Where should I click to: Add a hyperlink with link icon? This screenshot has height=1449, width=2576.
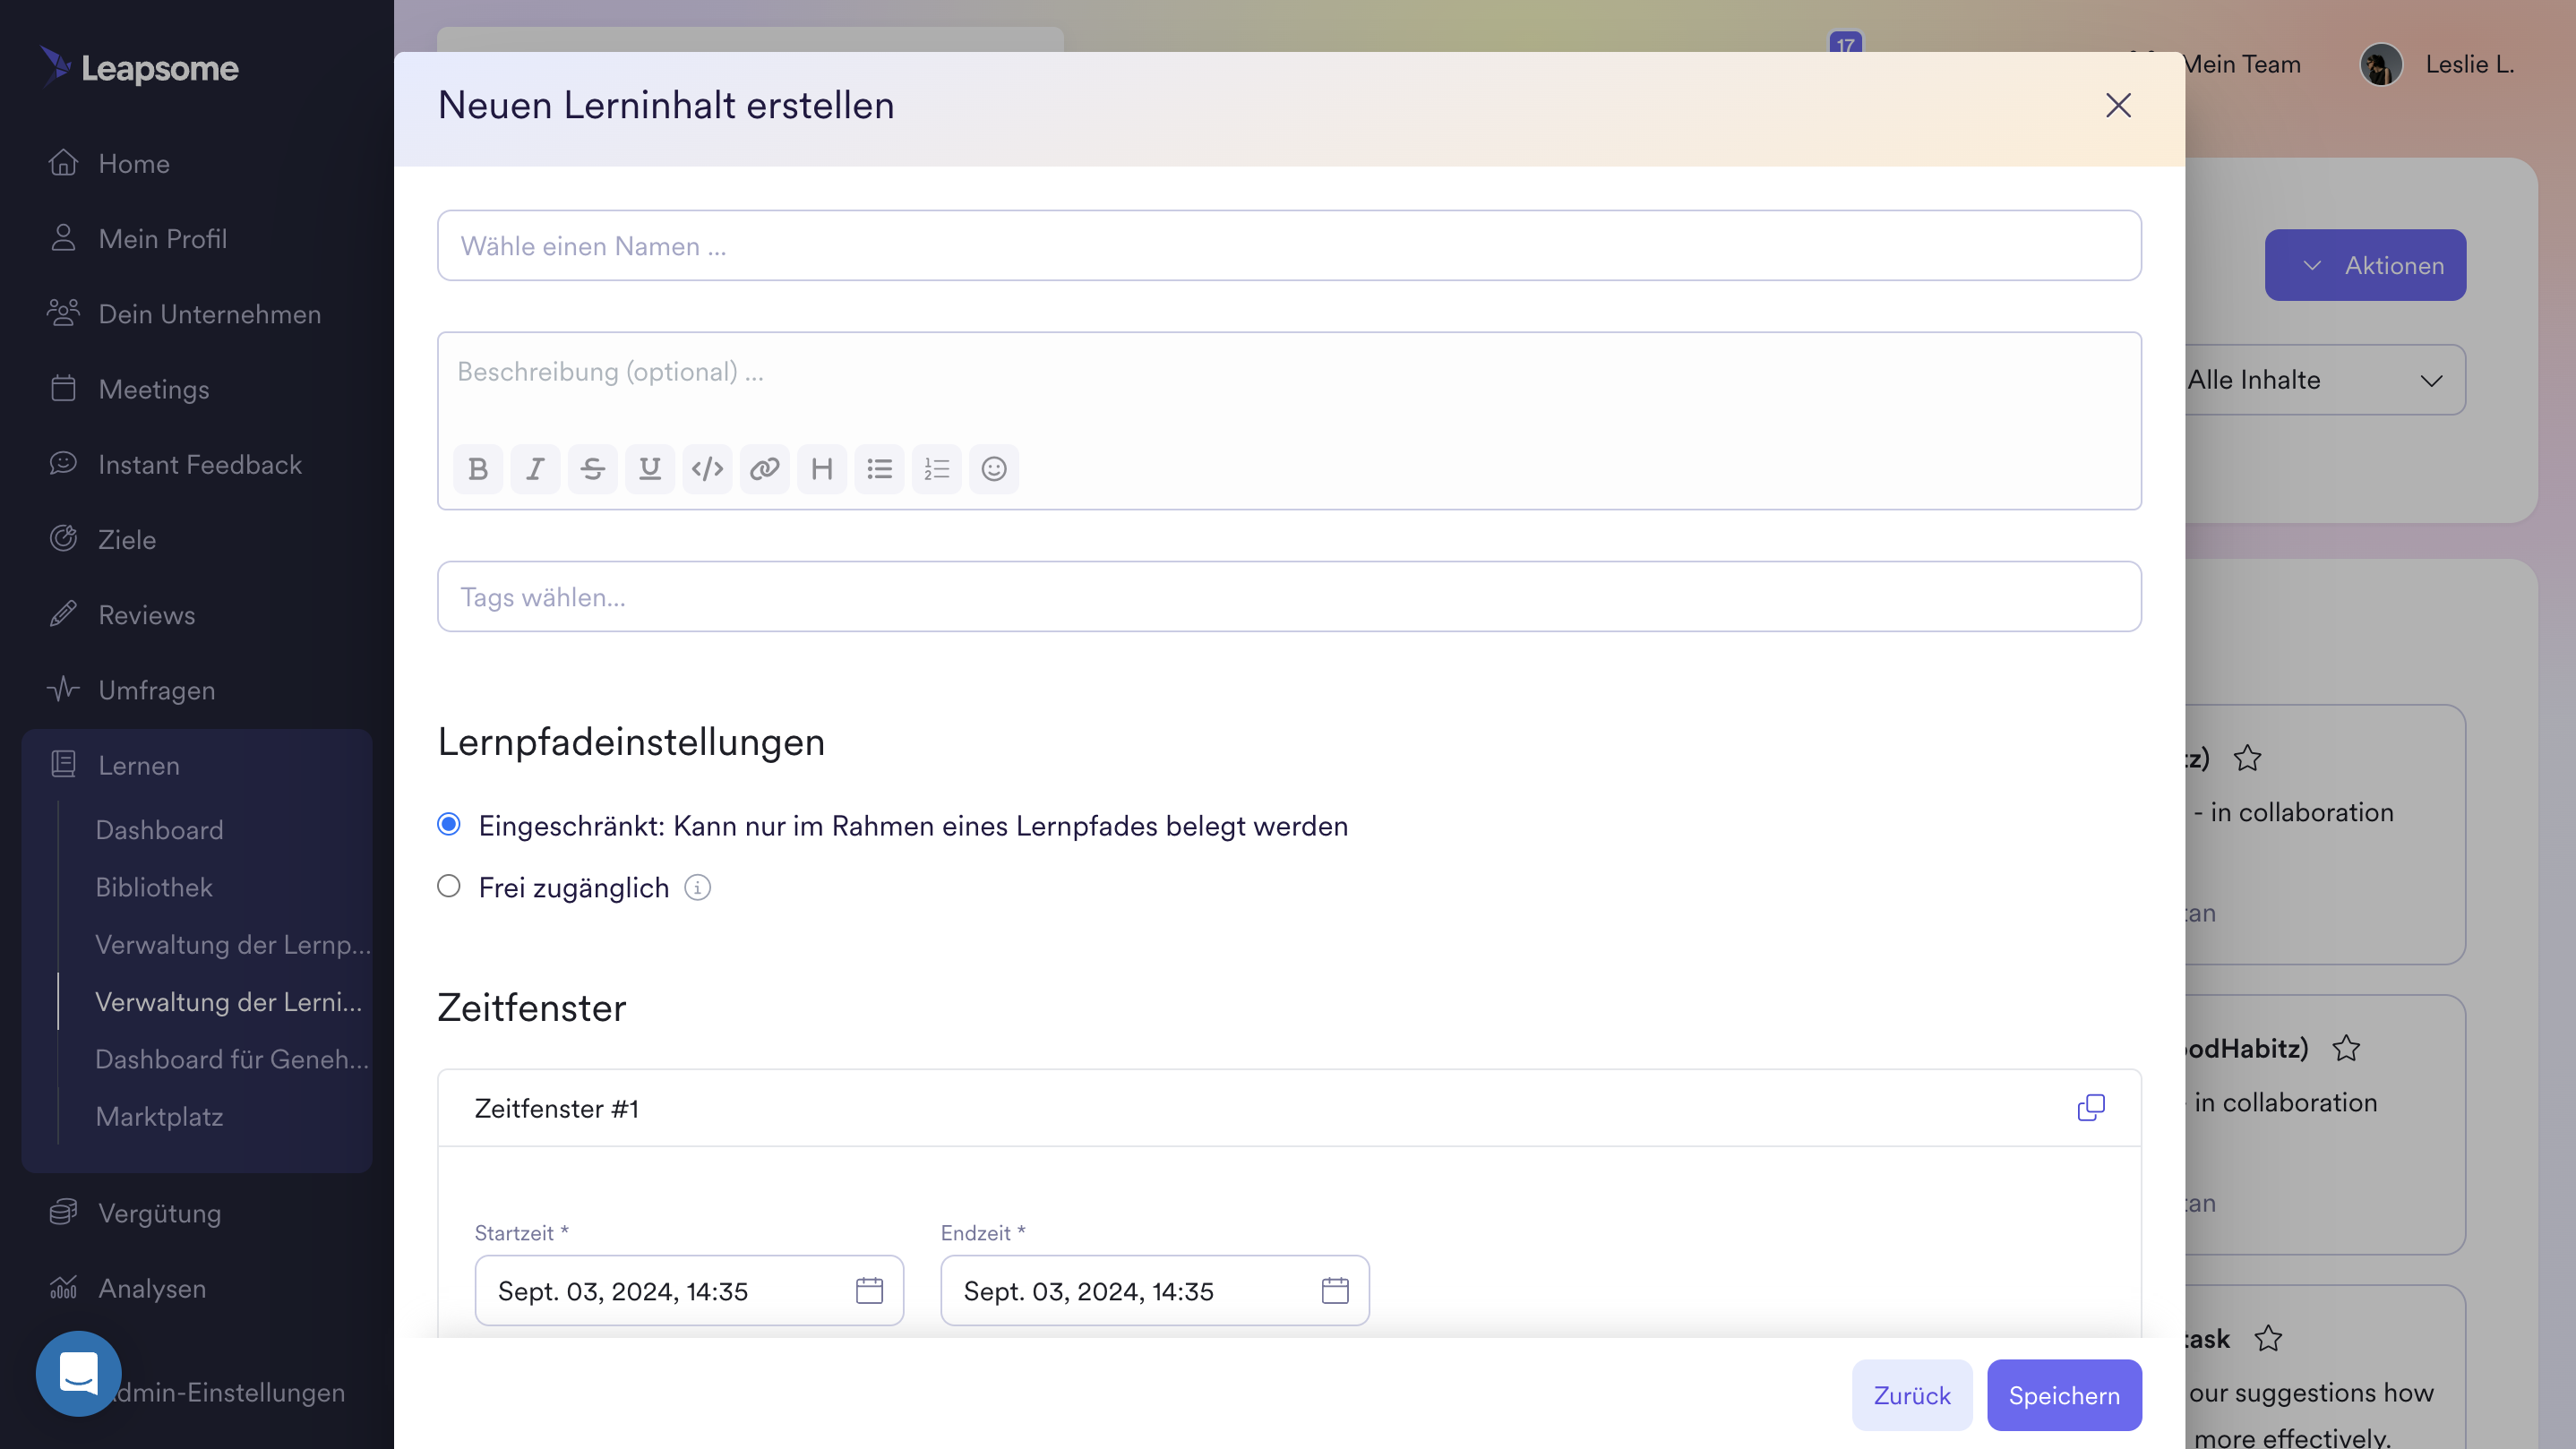764,469
